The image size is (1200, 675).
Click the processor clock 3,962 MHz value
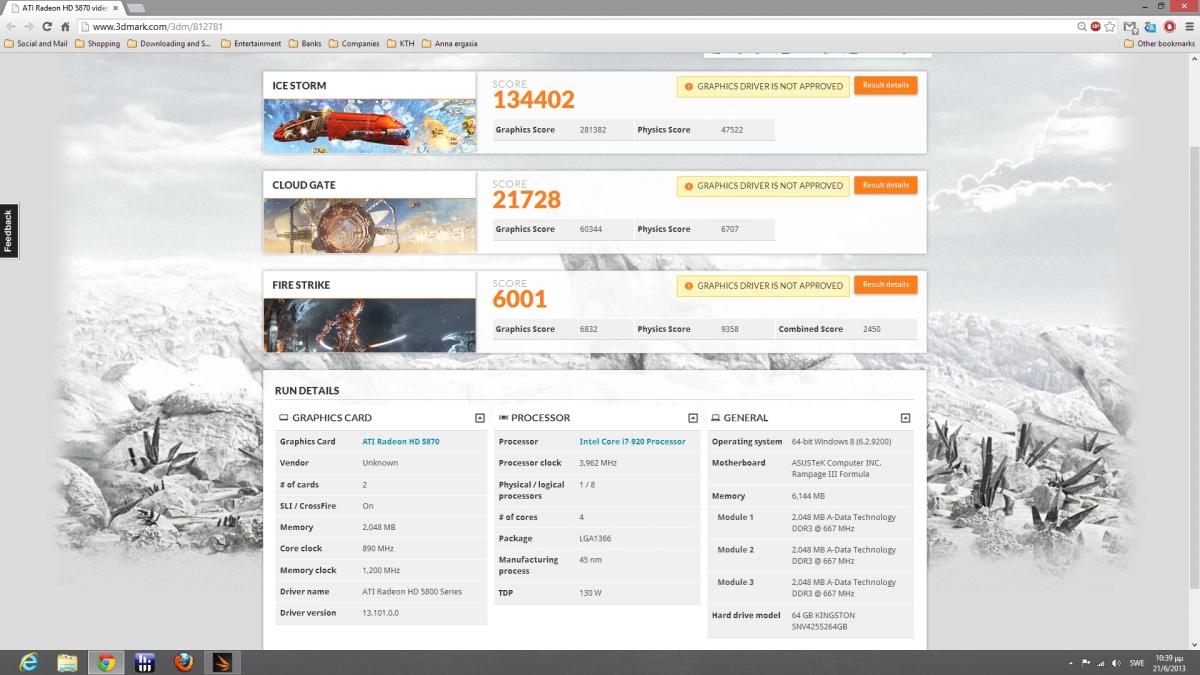(x=598, y=463)
